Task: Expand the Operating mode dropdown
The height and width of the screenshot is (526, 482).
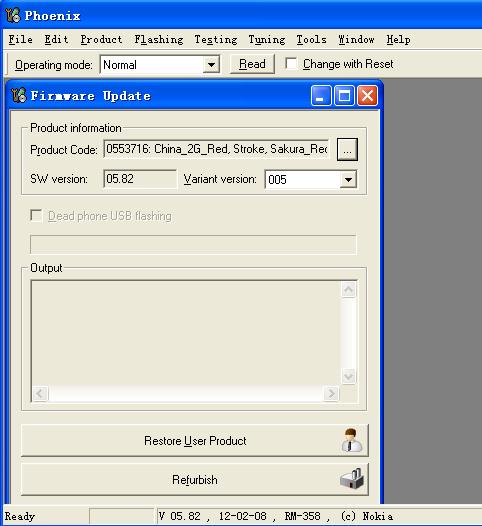Action: [x=211, y=64]
